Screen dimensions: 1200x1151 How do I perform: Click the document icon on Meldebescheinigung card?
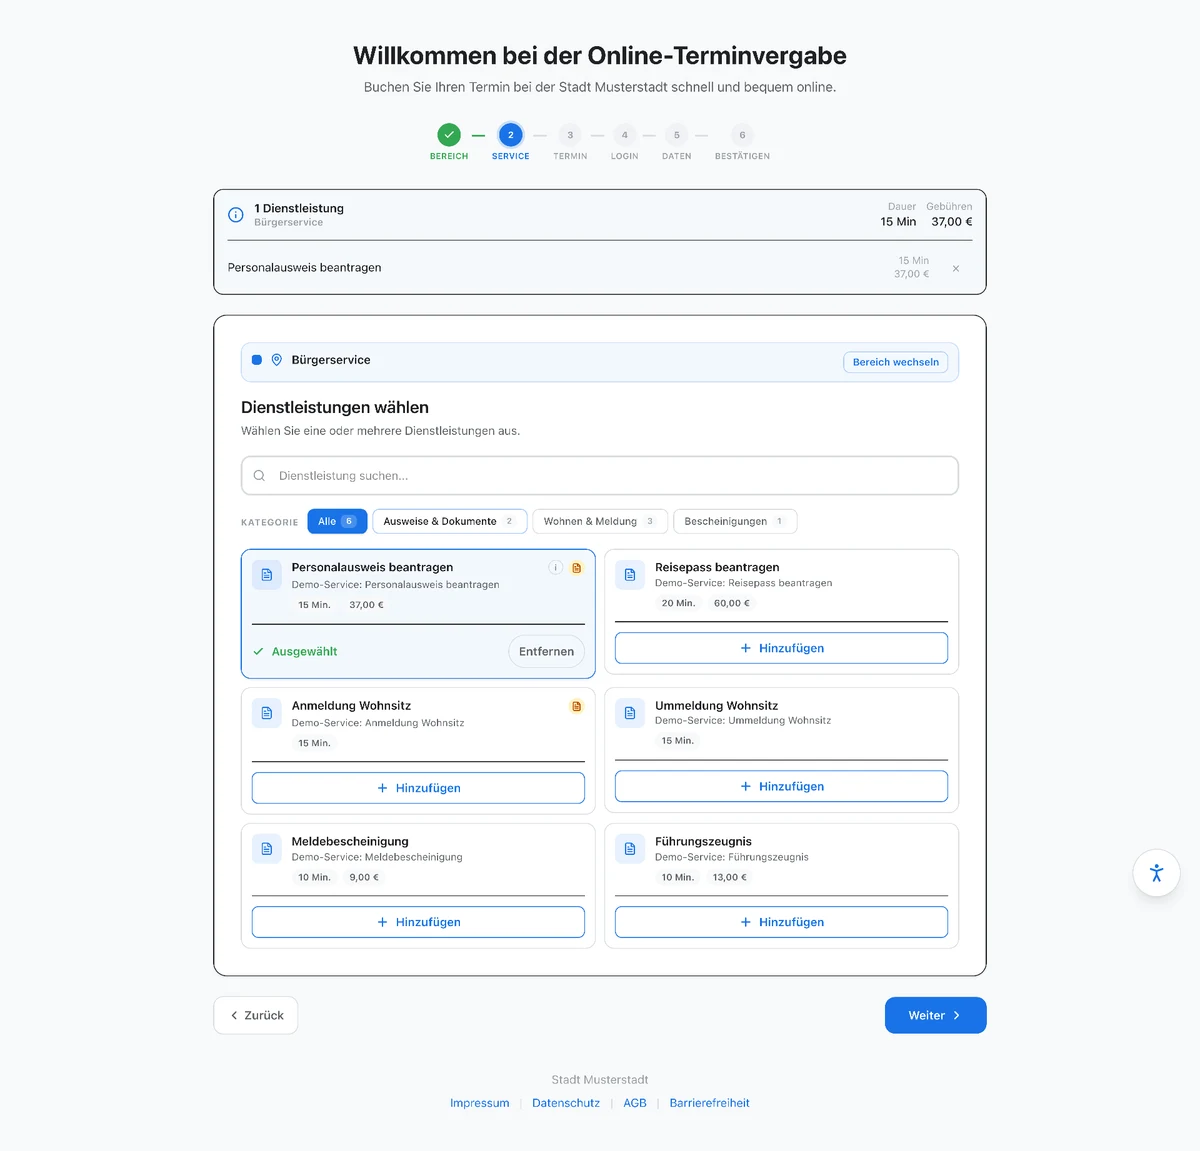click(267, 849)
